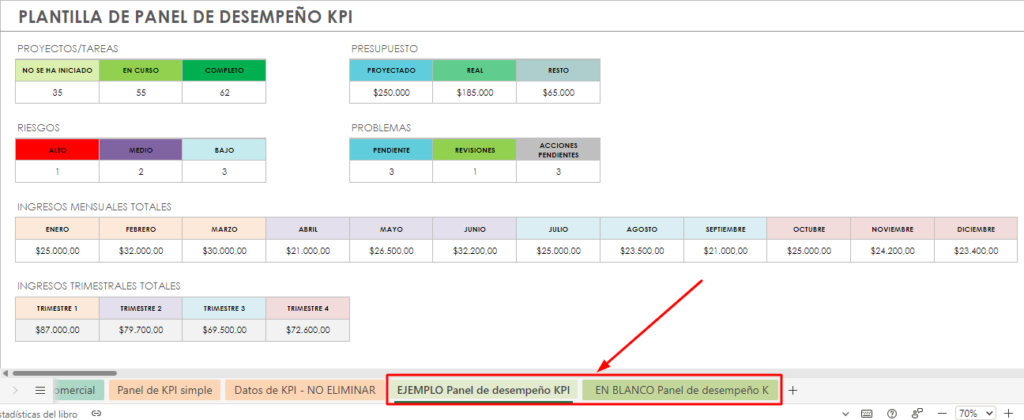Image resolution: width=1024 pixels, height=420 pixels.
Task: Select the $26.500,00 May income cell
Action: coord(391,251)
